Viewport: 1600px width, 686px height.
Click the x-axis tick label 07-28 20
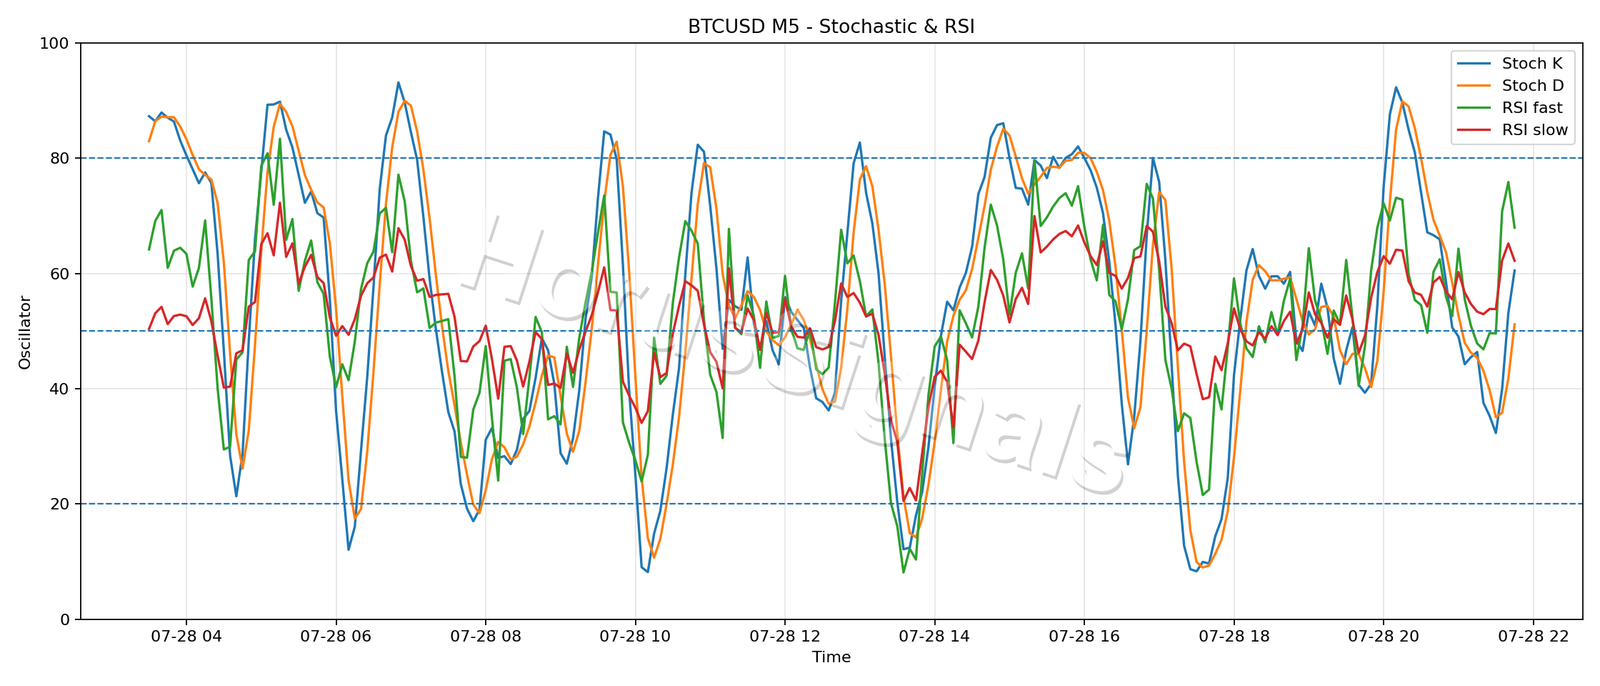[x=1383, y=636]
